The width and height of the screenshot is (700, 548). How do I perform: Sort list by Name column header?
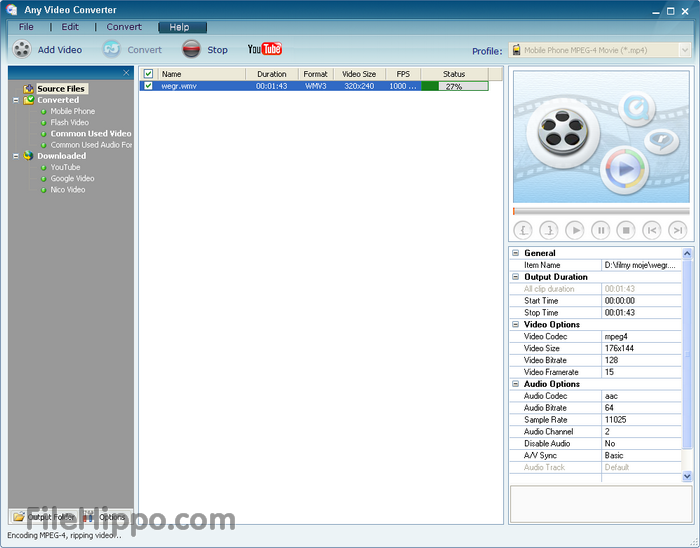click(201, 74)
